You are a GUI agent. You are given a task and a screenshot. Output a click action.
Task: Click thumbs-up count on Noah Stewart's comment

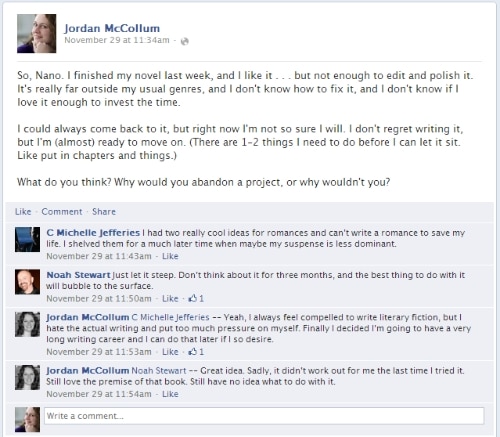tap(196, 298)
